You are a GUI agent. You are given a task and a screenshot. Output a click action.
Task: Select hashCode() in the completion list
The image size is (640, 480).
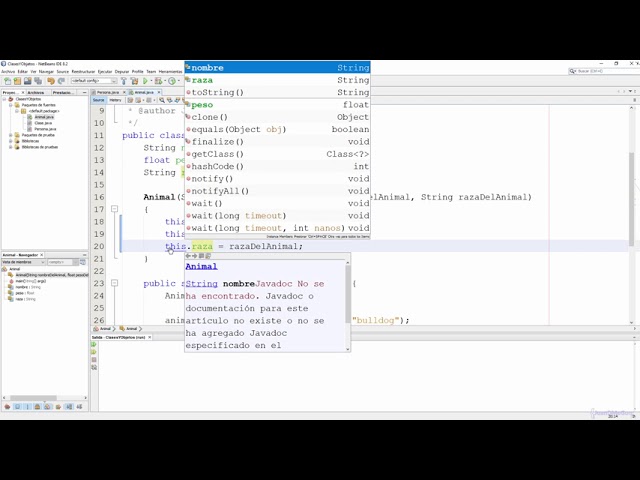pyautogui.click(x=278, y=167)
